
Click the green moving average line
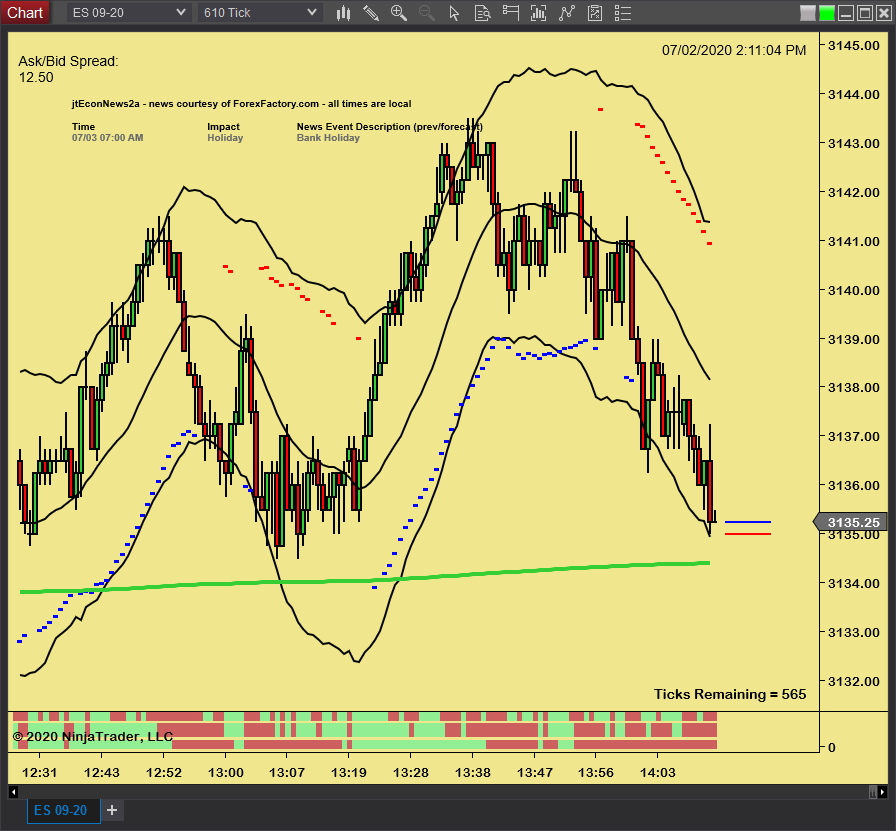coord(365,581)
